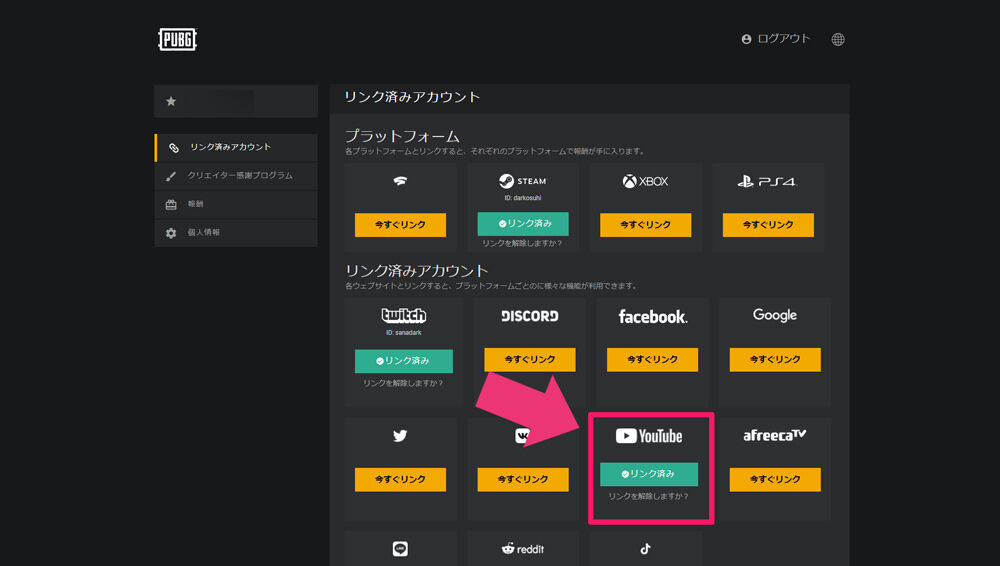Link the afreecaTV account now
Image resolution: width=1000 pixels, height=566 pixels.
pyautogui.click(x=775, y=479)
